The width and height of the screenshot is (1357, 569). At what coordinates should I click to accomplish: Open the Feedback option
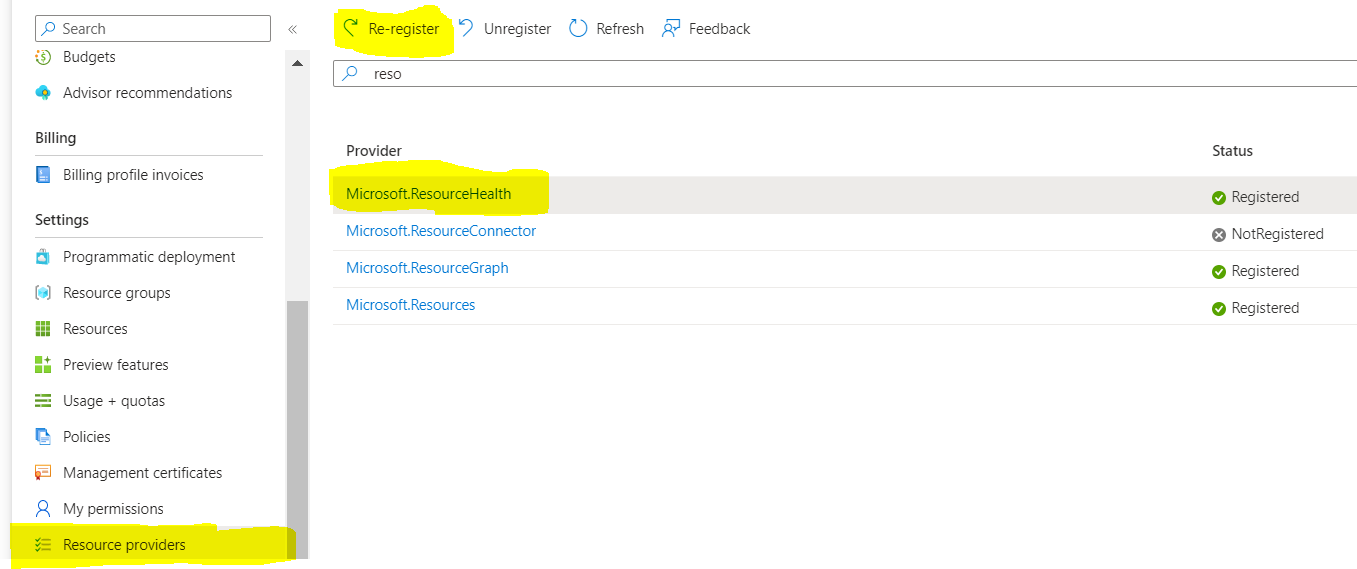706,29
